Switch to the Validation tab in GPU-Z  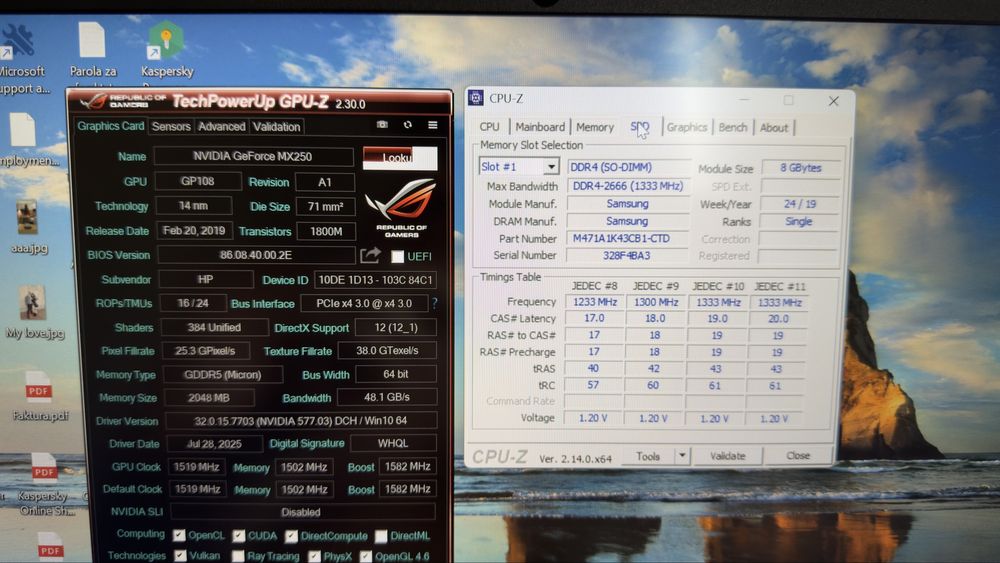[276, 126]
